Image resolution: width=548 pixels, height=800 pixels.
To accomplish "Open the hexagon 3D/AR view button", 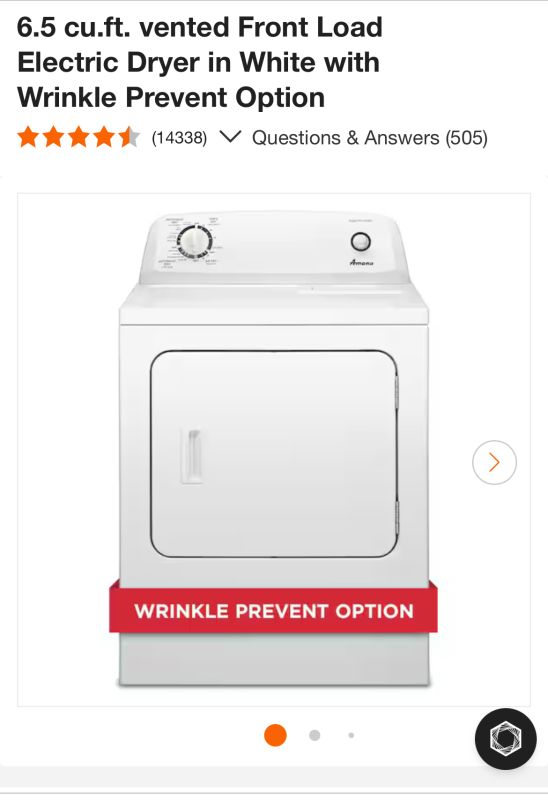I will click(506, 738).
